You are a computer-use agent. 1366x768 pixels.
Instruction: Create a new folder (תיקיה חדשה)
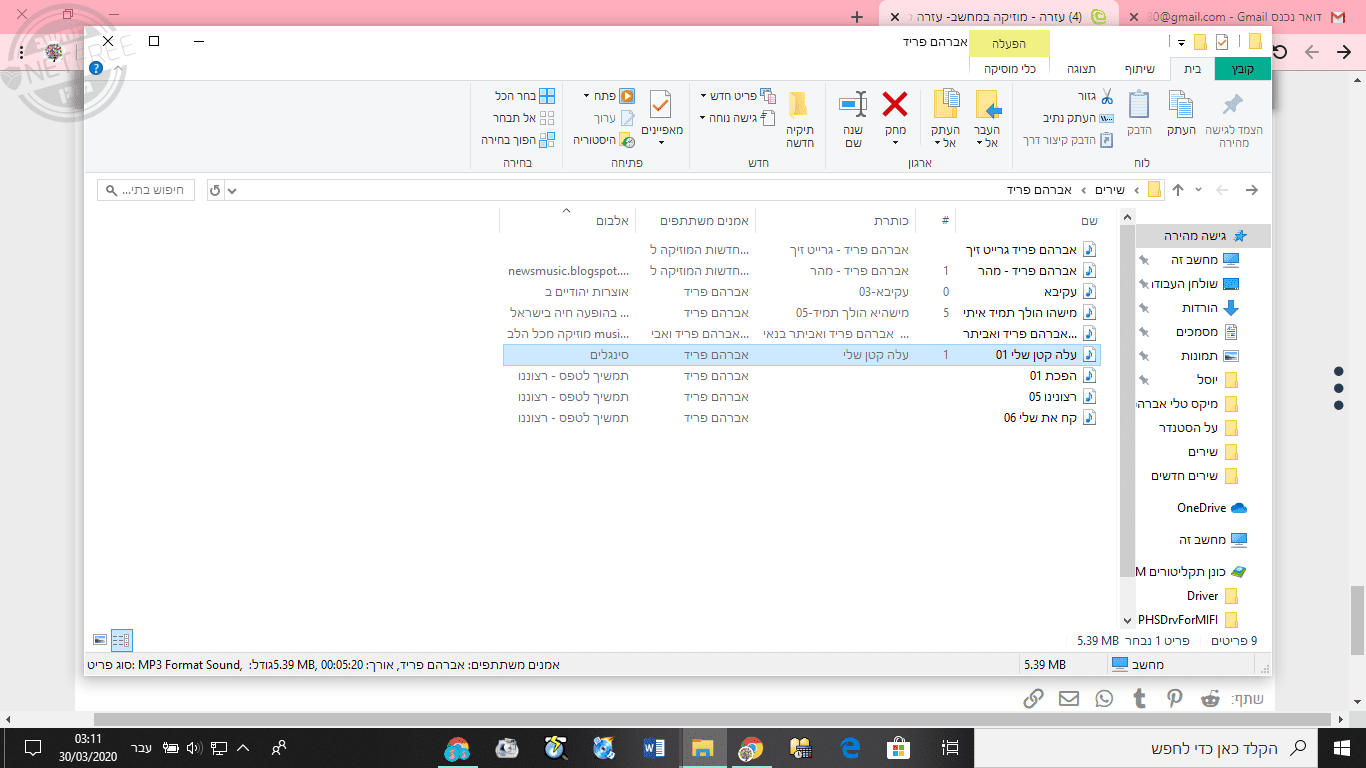[x=799, y=119]
